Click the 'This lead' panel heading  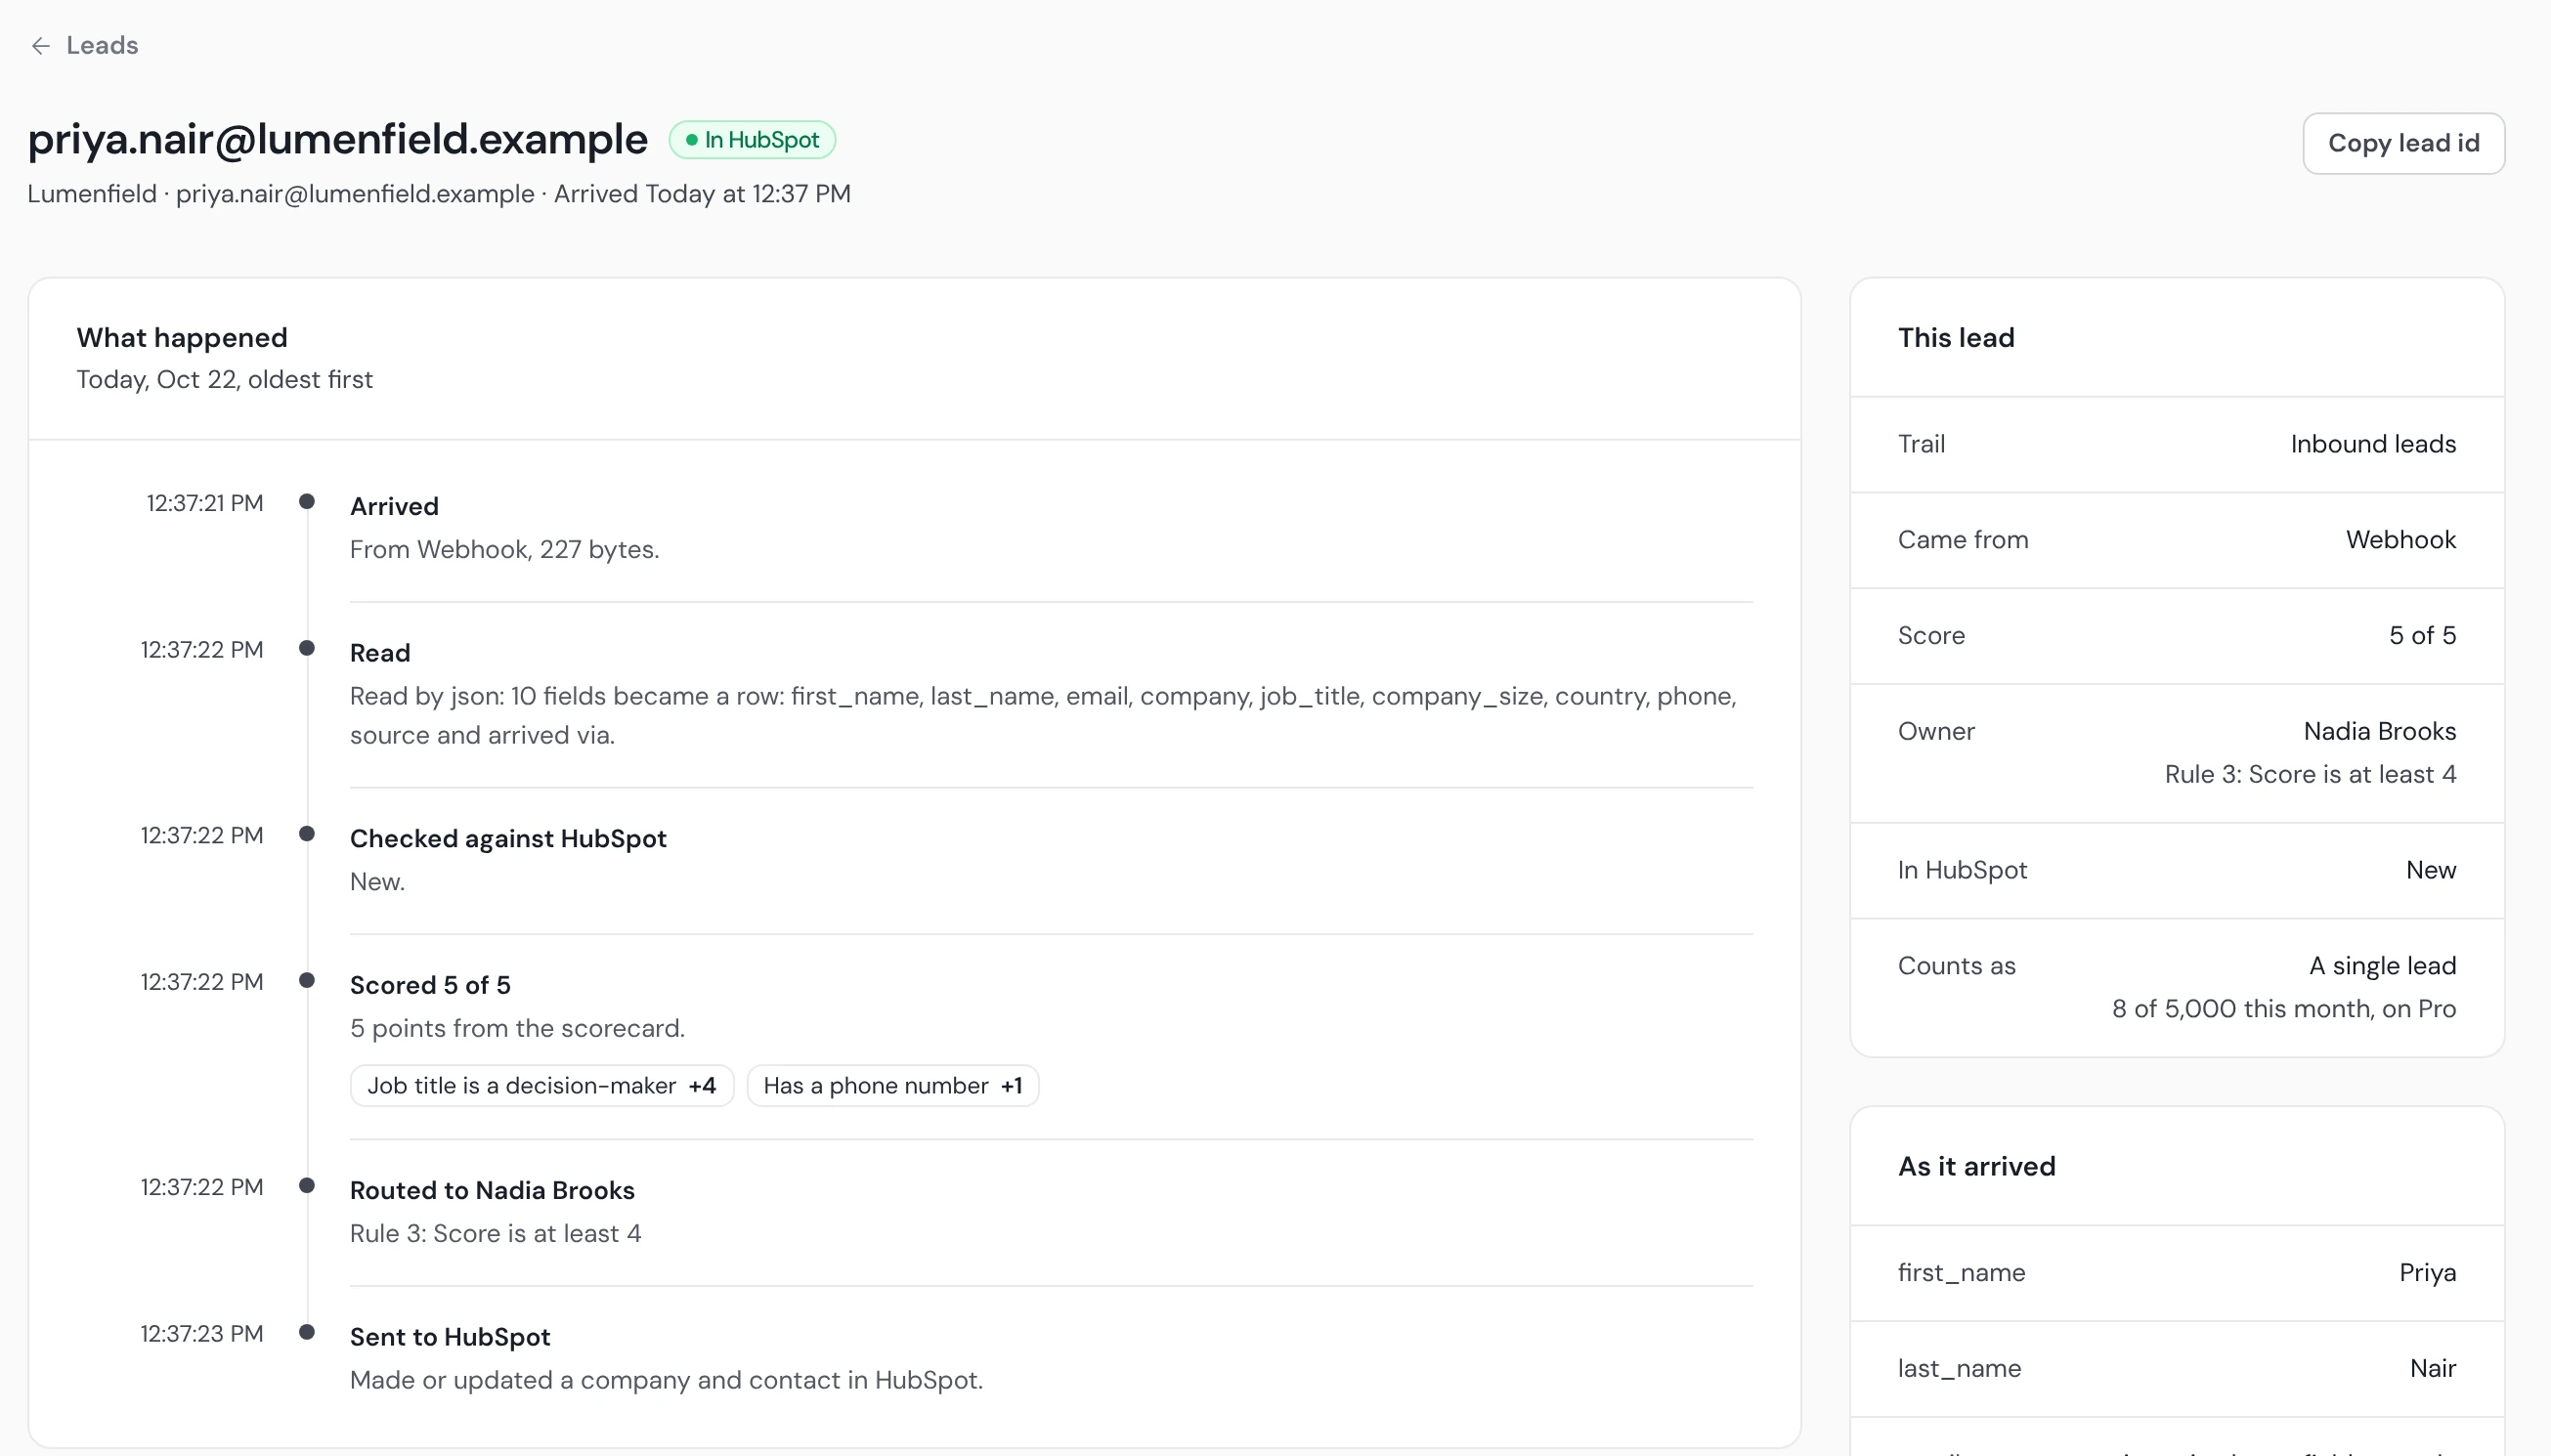[1956, 338]
